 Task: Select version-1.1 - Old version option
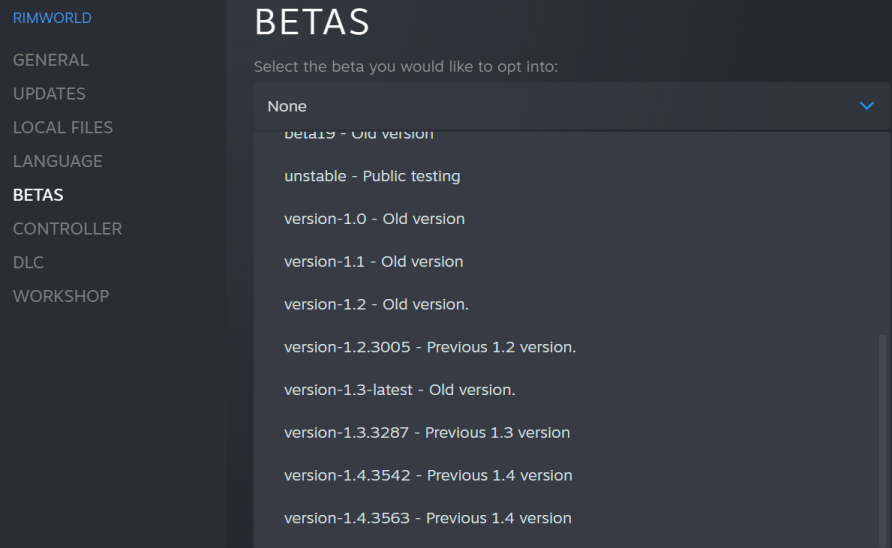point(373,262)
